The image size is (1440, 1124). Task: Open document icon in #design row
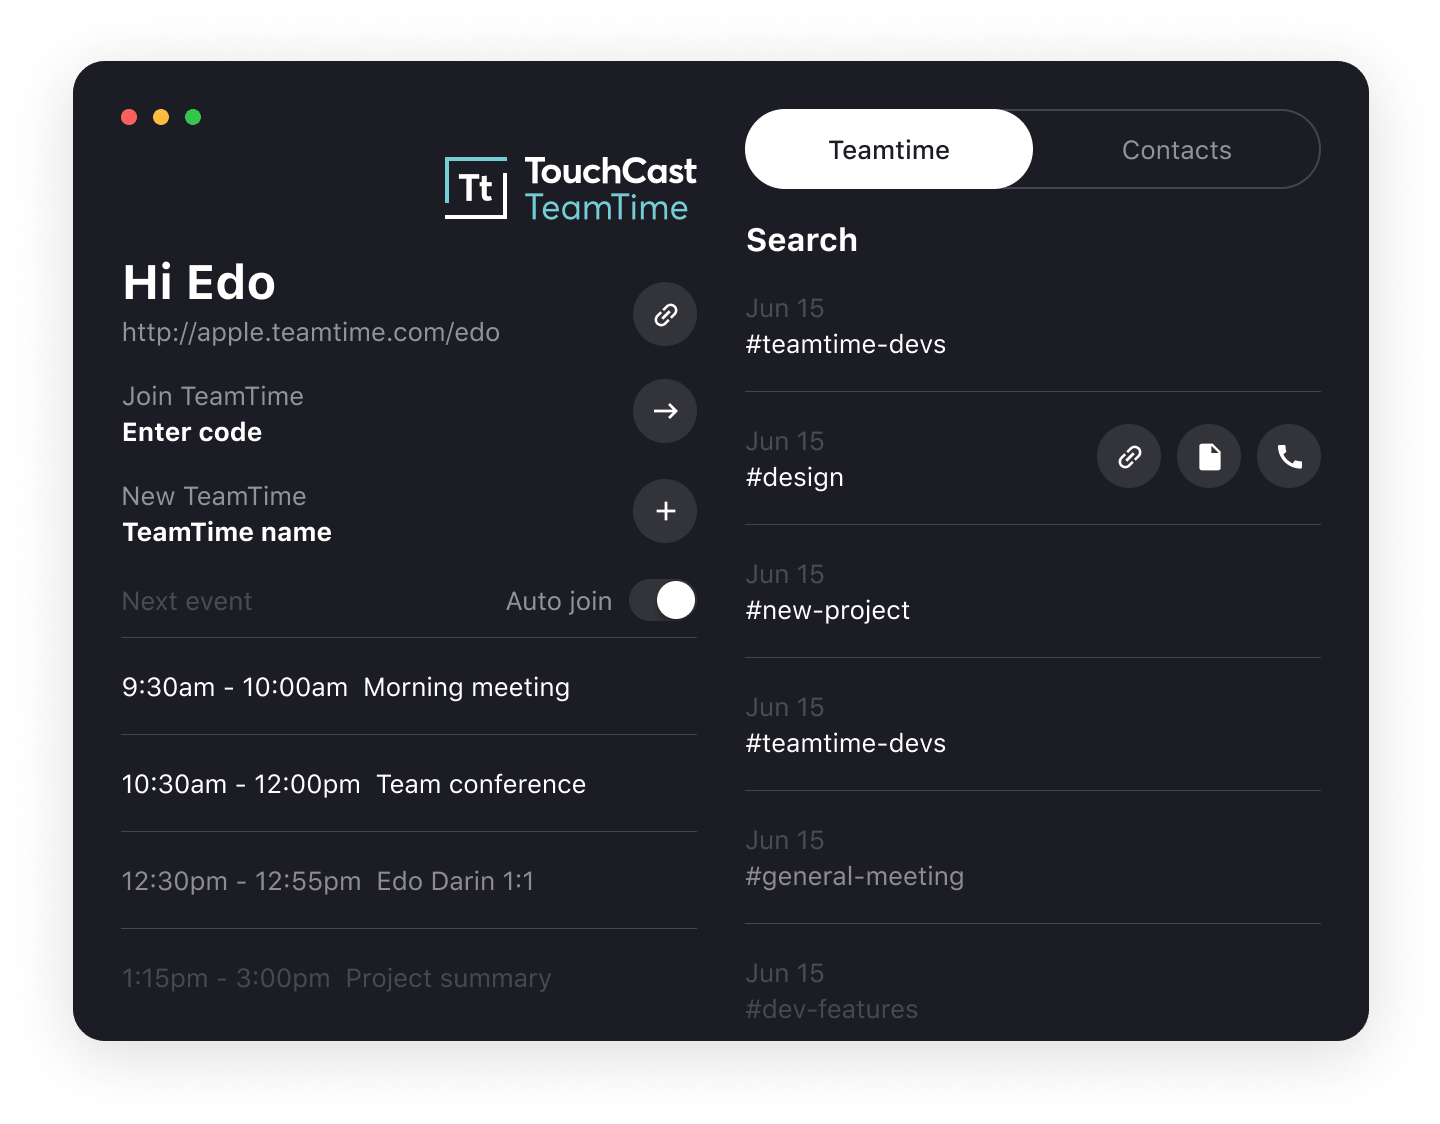(1209, 457)
